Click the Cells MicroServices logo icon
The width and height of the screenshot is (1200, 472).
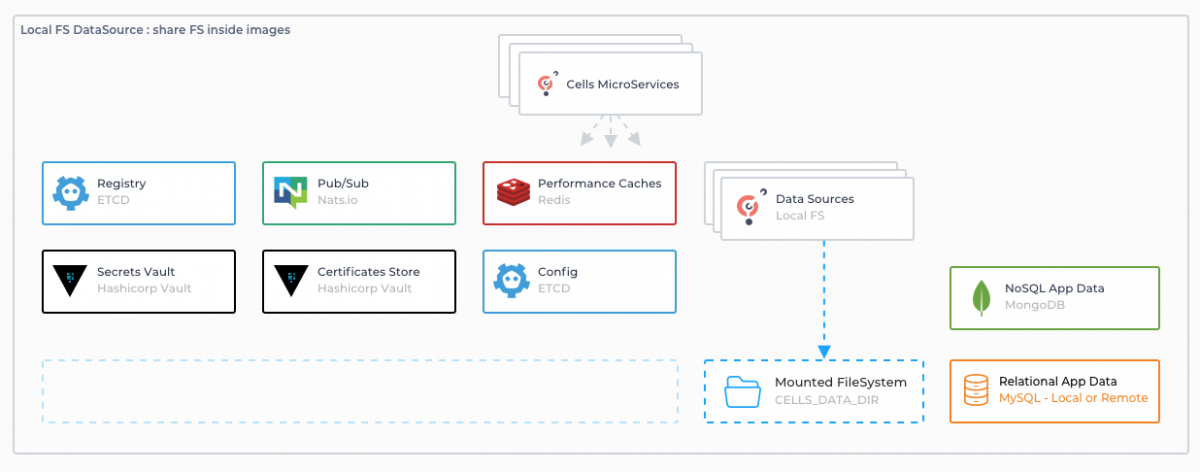tap(547, 85)
